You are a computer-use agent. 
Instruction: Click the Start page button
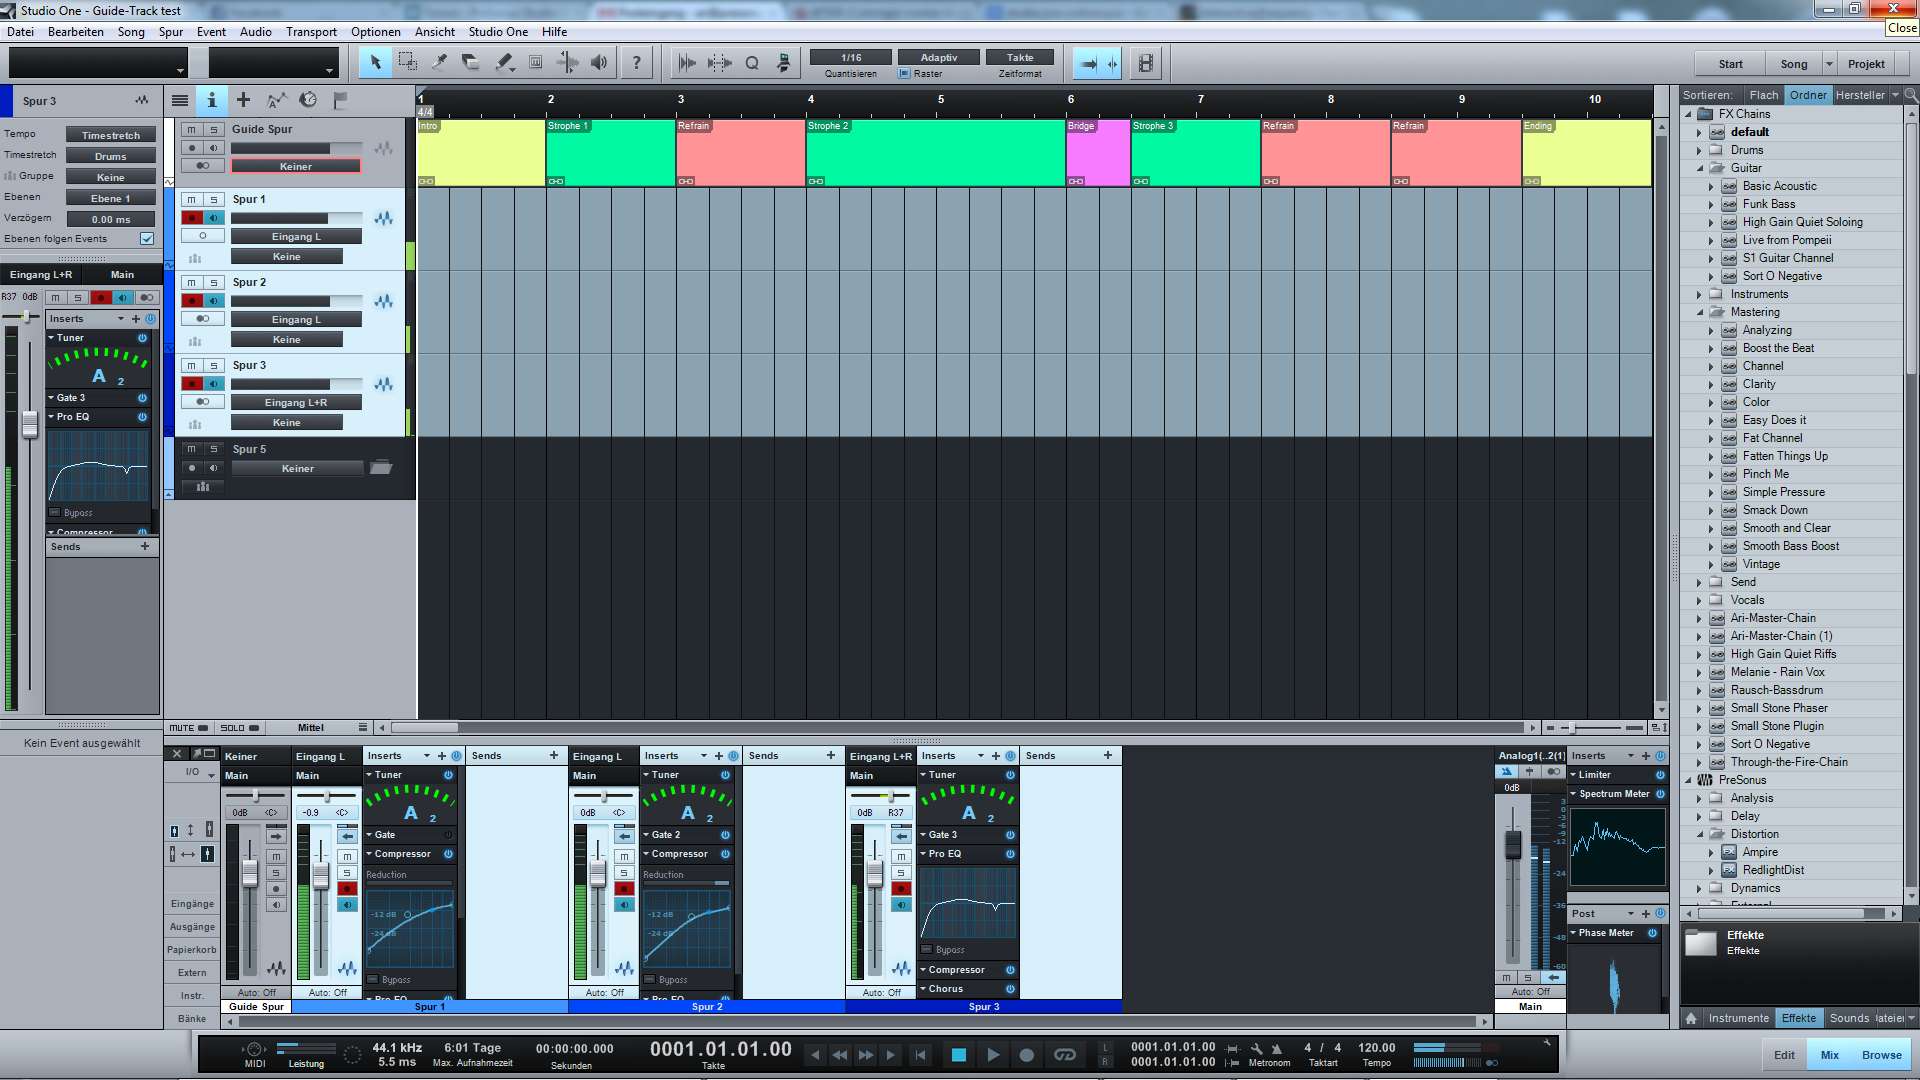click(x=1730, y=64)
